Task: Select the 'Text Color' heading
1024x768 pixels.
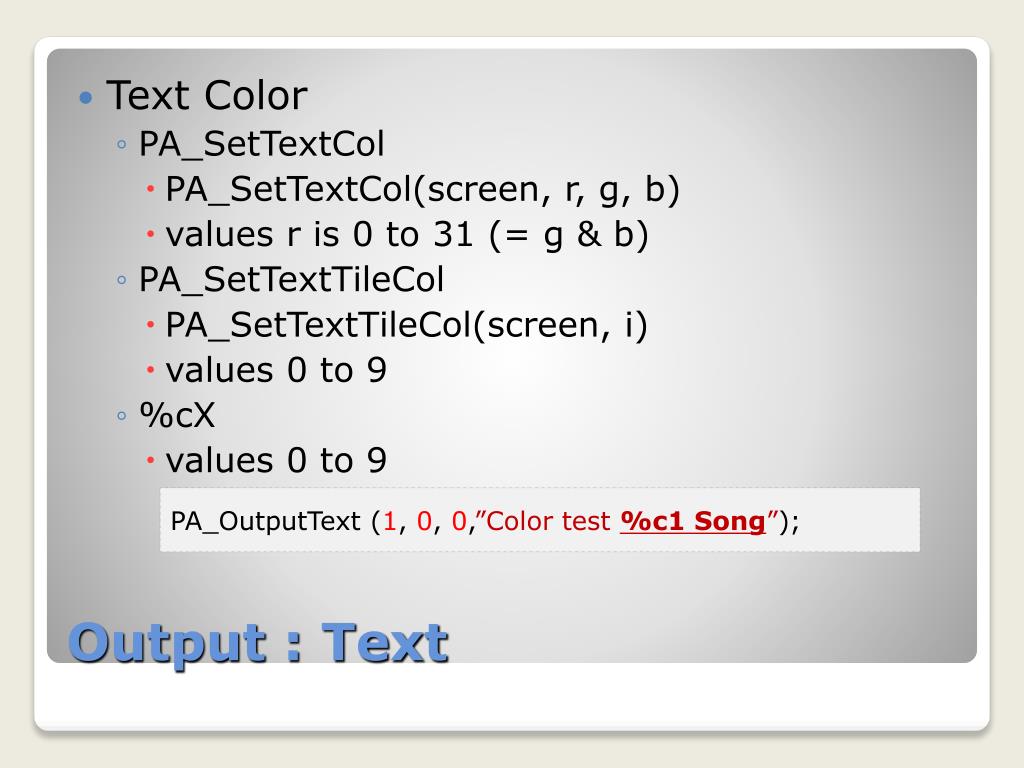Action: pos(206,95)
